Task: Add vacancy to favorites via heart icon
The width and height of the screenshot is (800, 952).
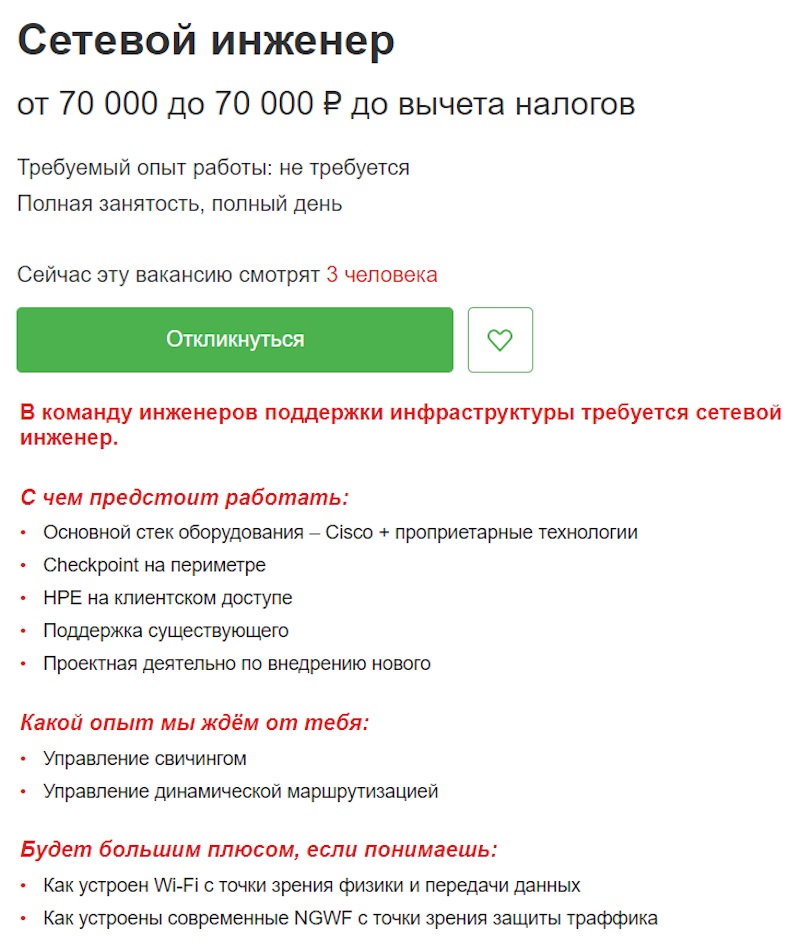Action: (x=500, y=340)
